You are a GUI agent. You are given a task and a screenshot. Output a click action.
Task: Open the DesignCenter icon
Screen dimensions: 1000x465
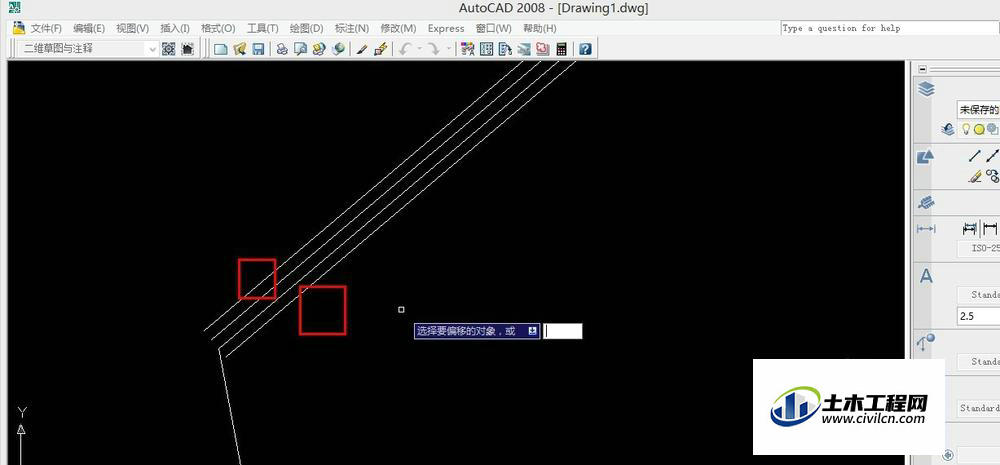(487, 48)
